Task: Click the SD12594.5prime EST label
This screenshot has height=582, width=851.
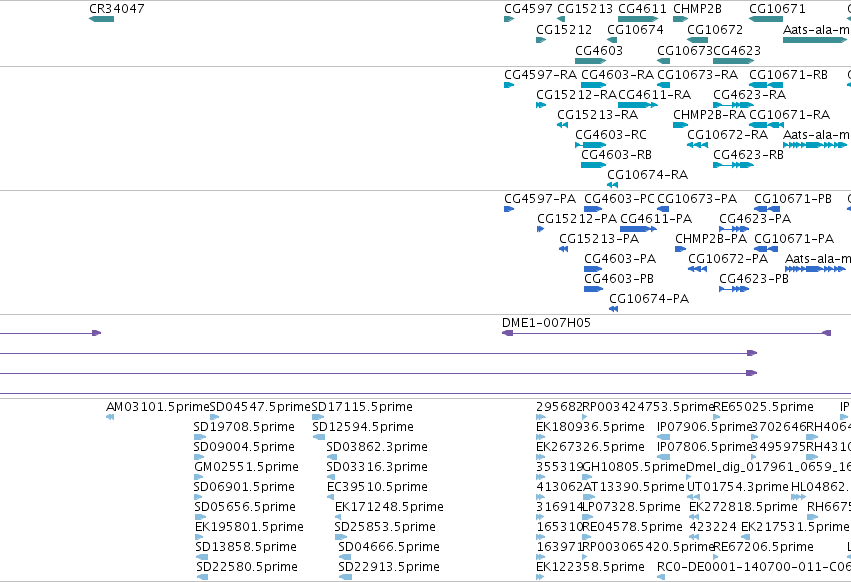Action: (363, 427)
